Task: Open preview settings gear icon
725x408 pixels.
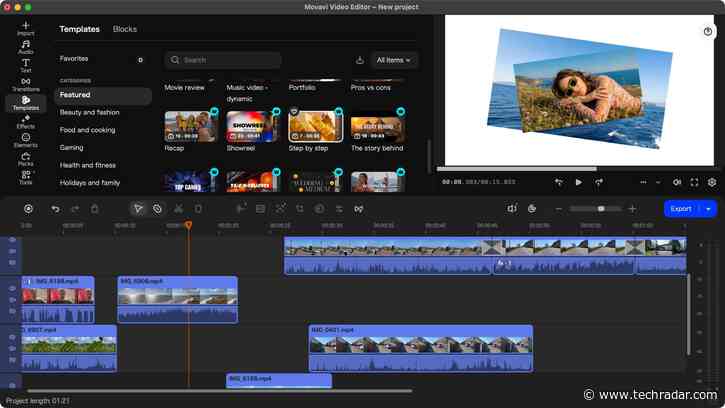Action: tap(712, 182)
